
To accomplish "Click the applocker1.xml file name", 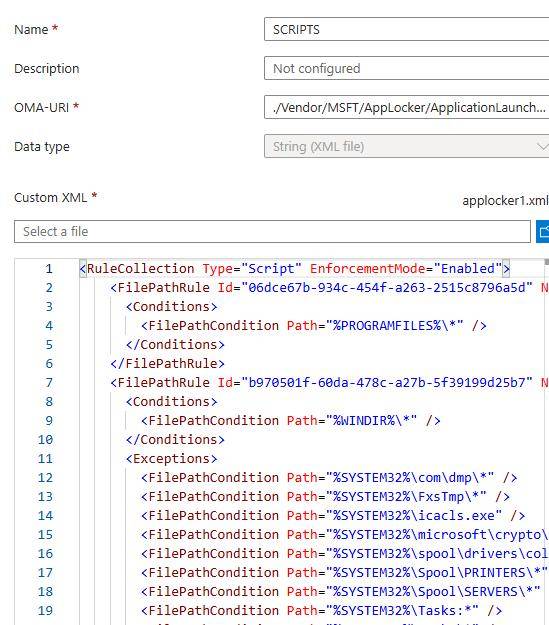I will point(505,200).
